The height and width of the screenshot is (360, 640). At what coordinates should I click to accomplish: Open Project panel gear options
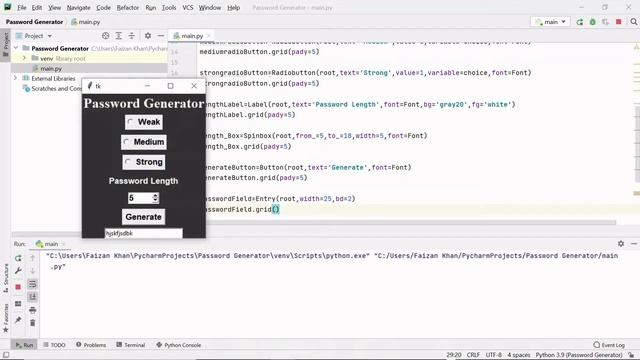[148, 36]
